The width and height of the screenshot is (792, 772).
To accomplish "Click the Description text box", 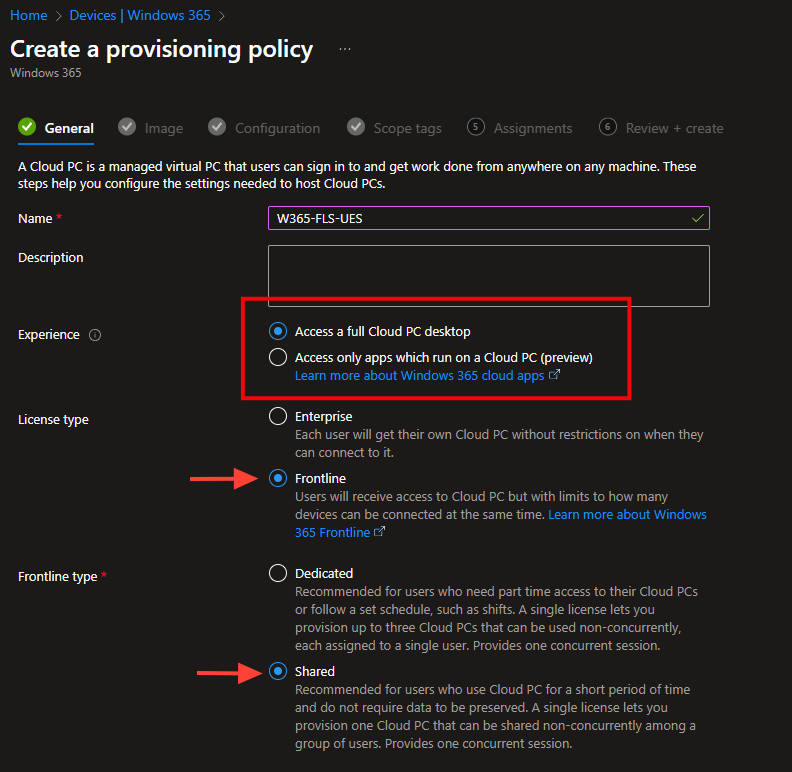I will [488, 275].
